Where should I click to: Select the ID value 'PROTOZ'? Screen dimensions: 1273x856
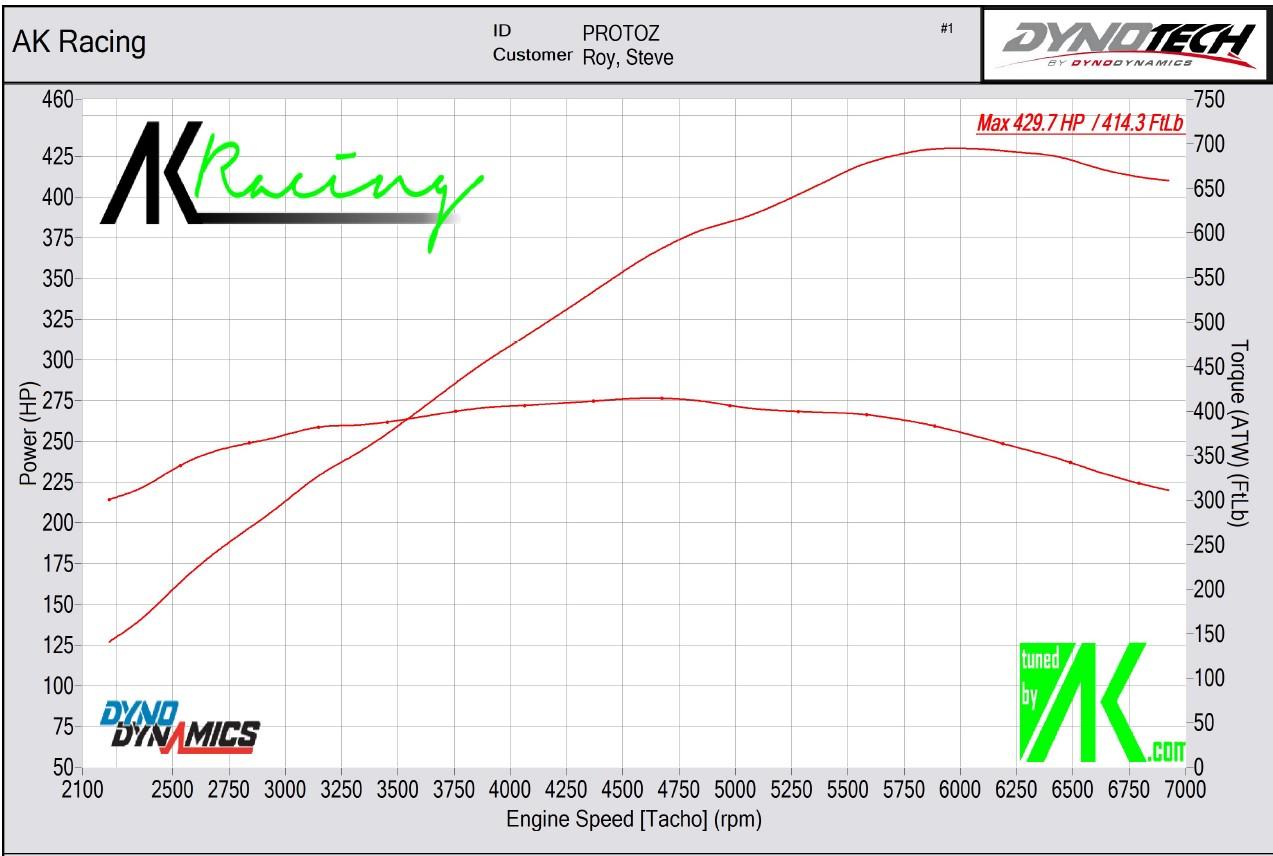621,35
